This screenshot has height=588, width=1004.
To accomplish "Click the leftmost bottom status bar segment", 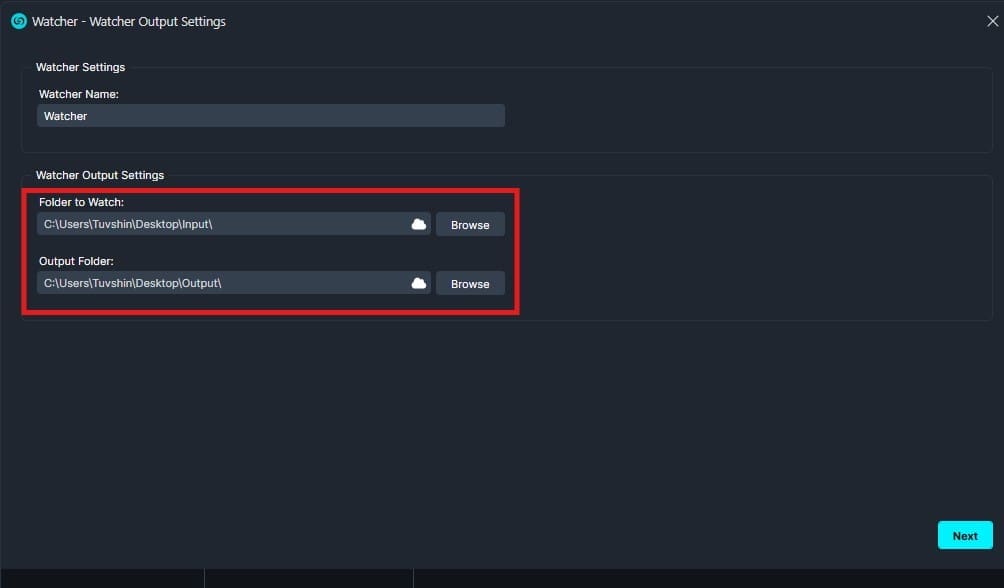I will (x=101, y=578).
